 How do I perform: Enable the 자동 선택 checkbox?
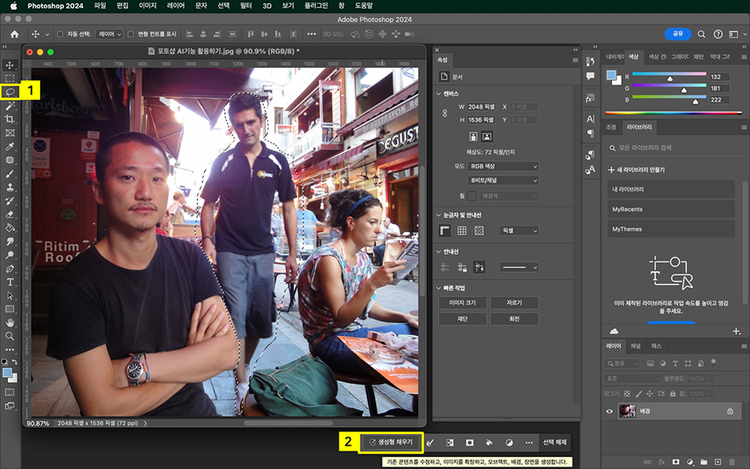59,34
